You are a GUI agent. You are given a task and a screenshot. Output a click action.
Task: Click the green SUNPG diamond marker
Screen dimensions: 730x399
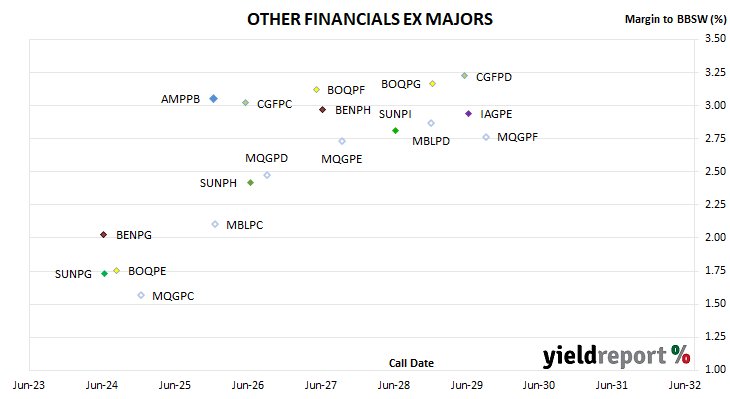(105, 274)
